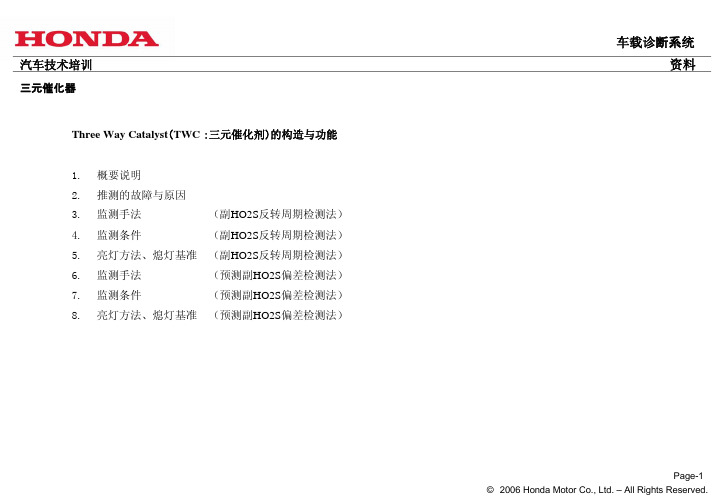Select item 4 '监测条件'
724x502 pixels.
pyautogui.click(x=119, y=235)
